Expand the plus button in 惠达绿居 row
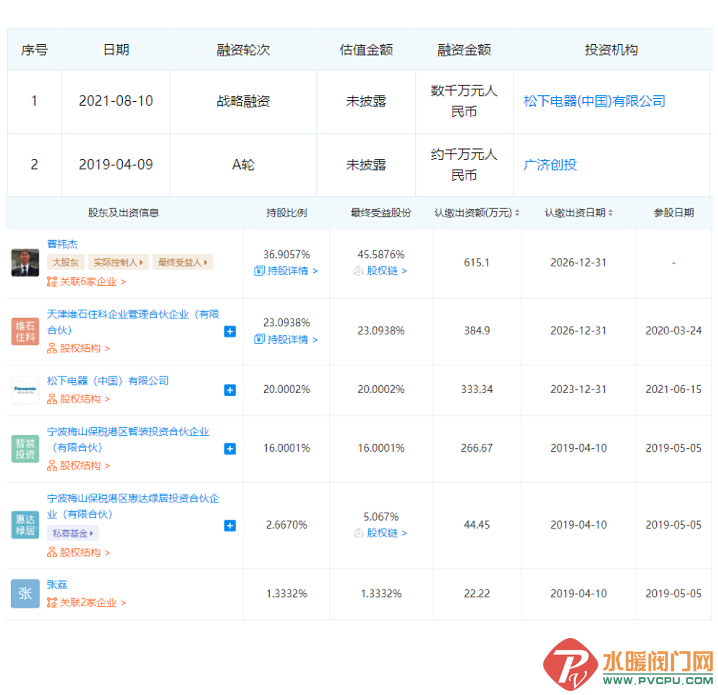Image resolution: width=718 pixels, height=695 pixels. coord(230,526)
